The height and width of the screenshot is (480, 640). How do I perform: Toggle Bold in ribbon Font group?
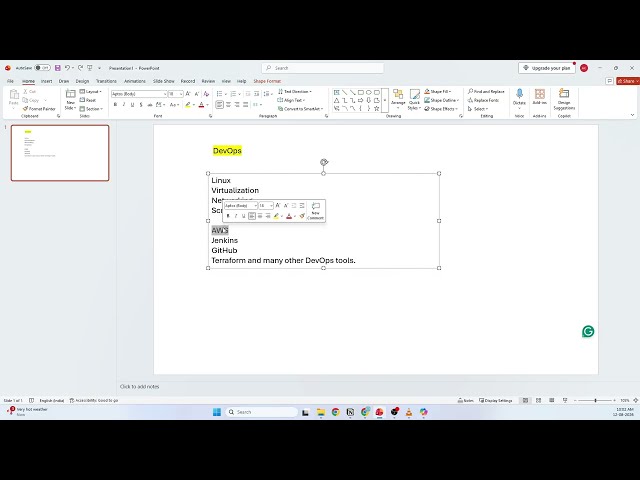116,105
